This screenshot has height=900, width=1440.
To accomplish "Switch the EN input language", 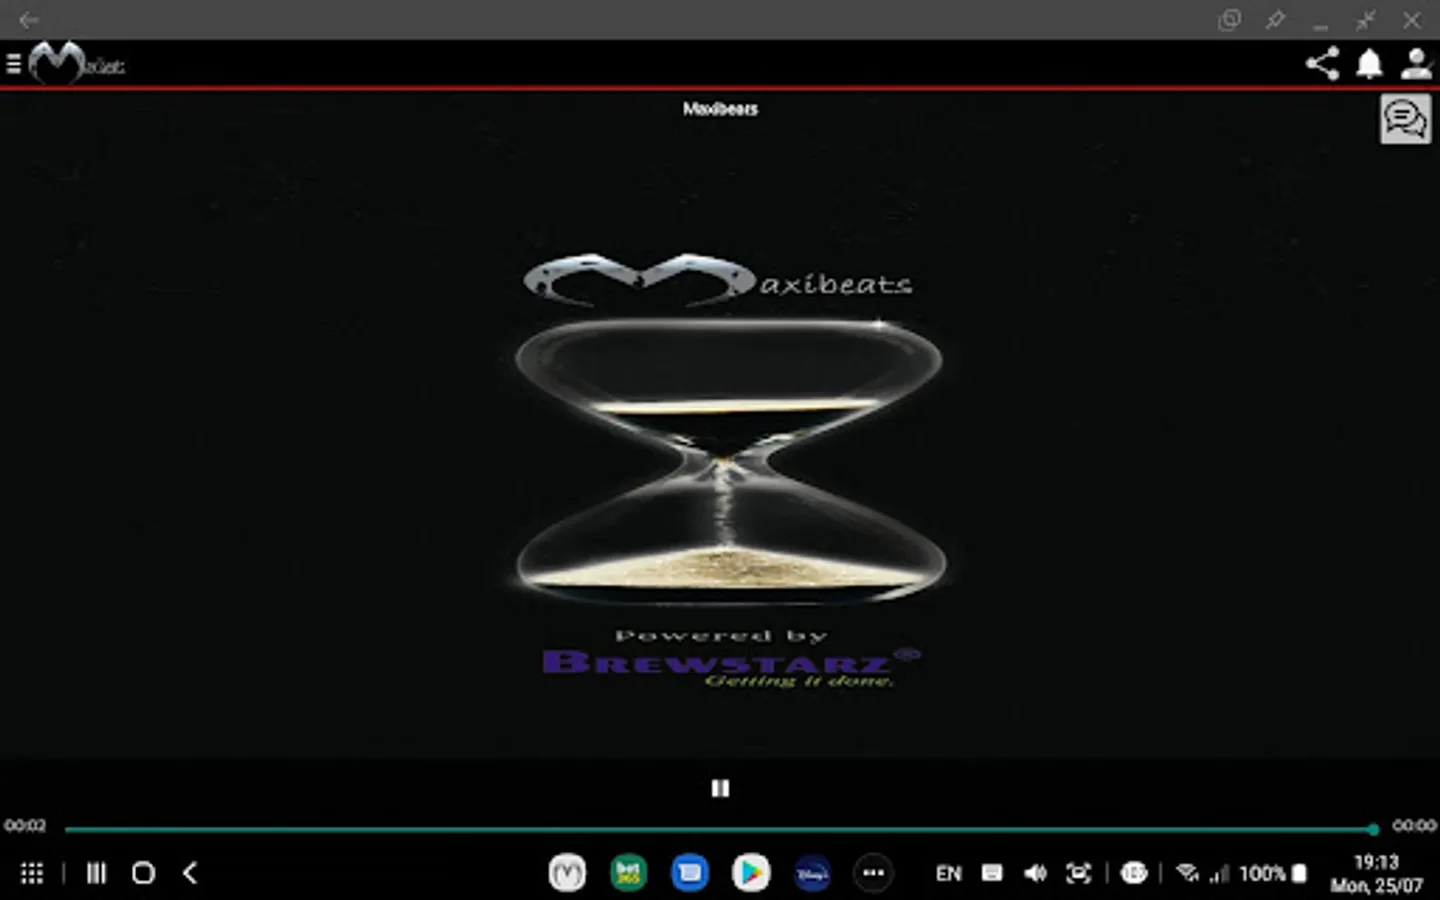I will [x=948, y=873].
